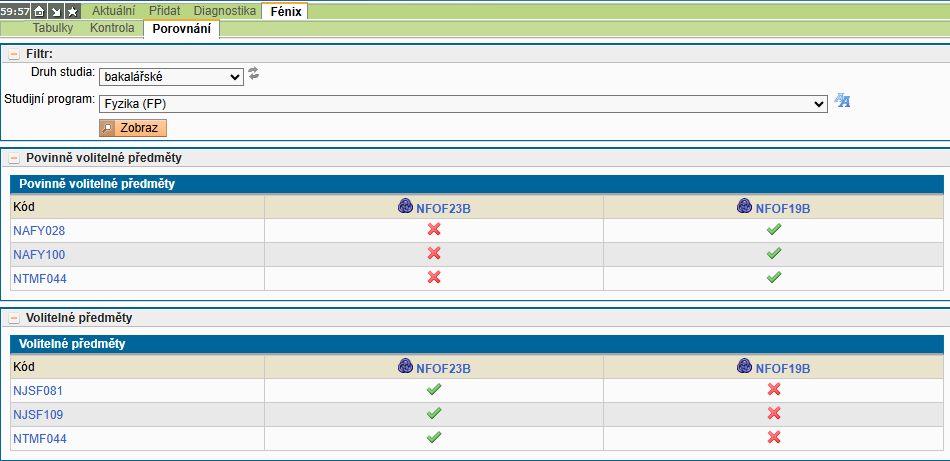Click the home icon in top bar
Image resolution: width=950 pixels, height=461 pixels.
tap(39, 11)
